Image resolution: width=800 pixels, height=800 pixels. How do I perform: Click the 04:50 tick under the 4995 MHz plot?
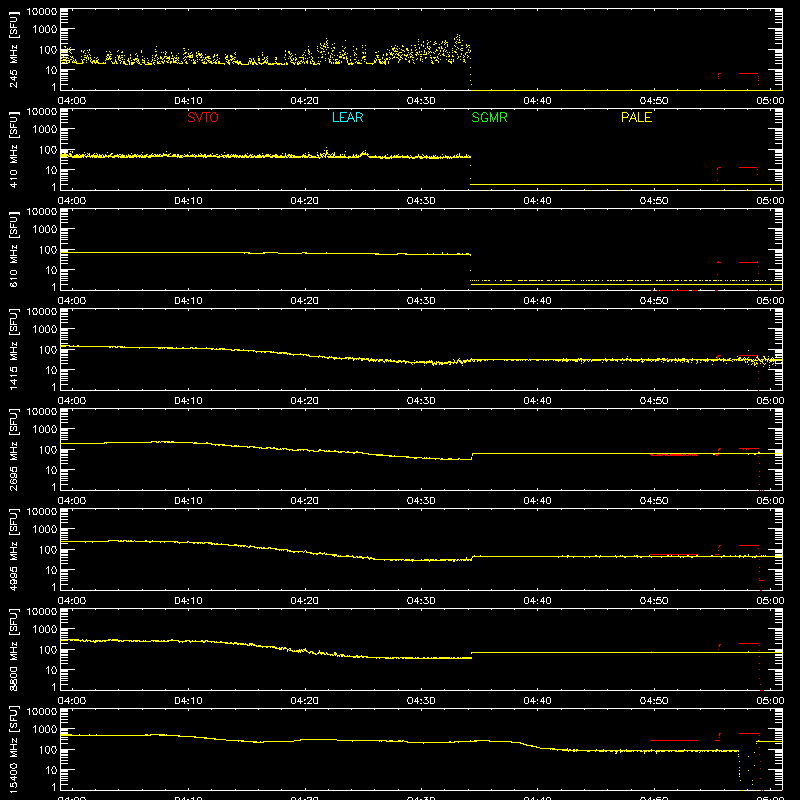(x=654, y=601)
